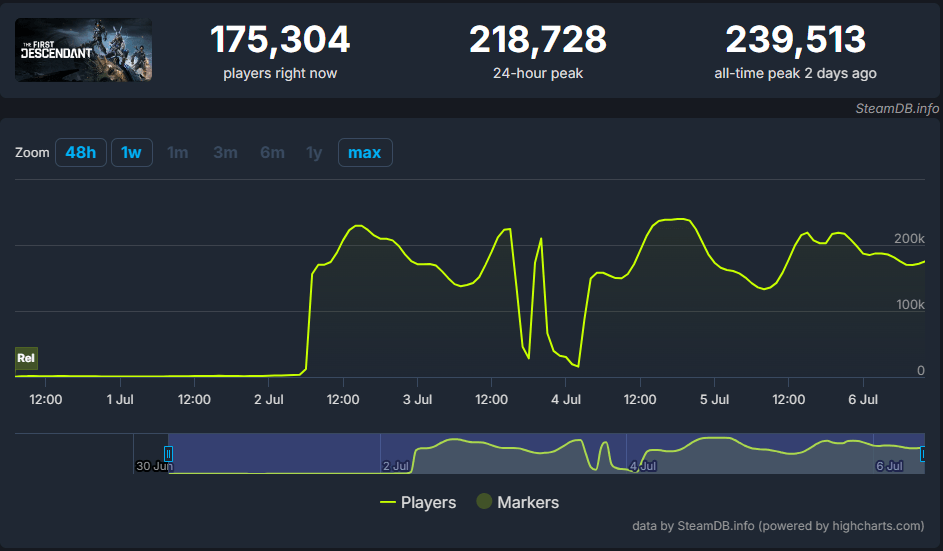Click the 218,728 24-hour peak figure

(537, 40)
